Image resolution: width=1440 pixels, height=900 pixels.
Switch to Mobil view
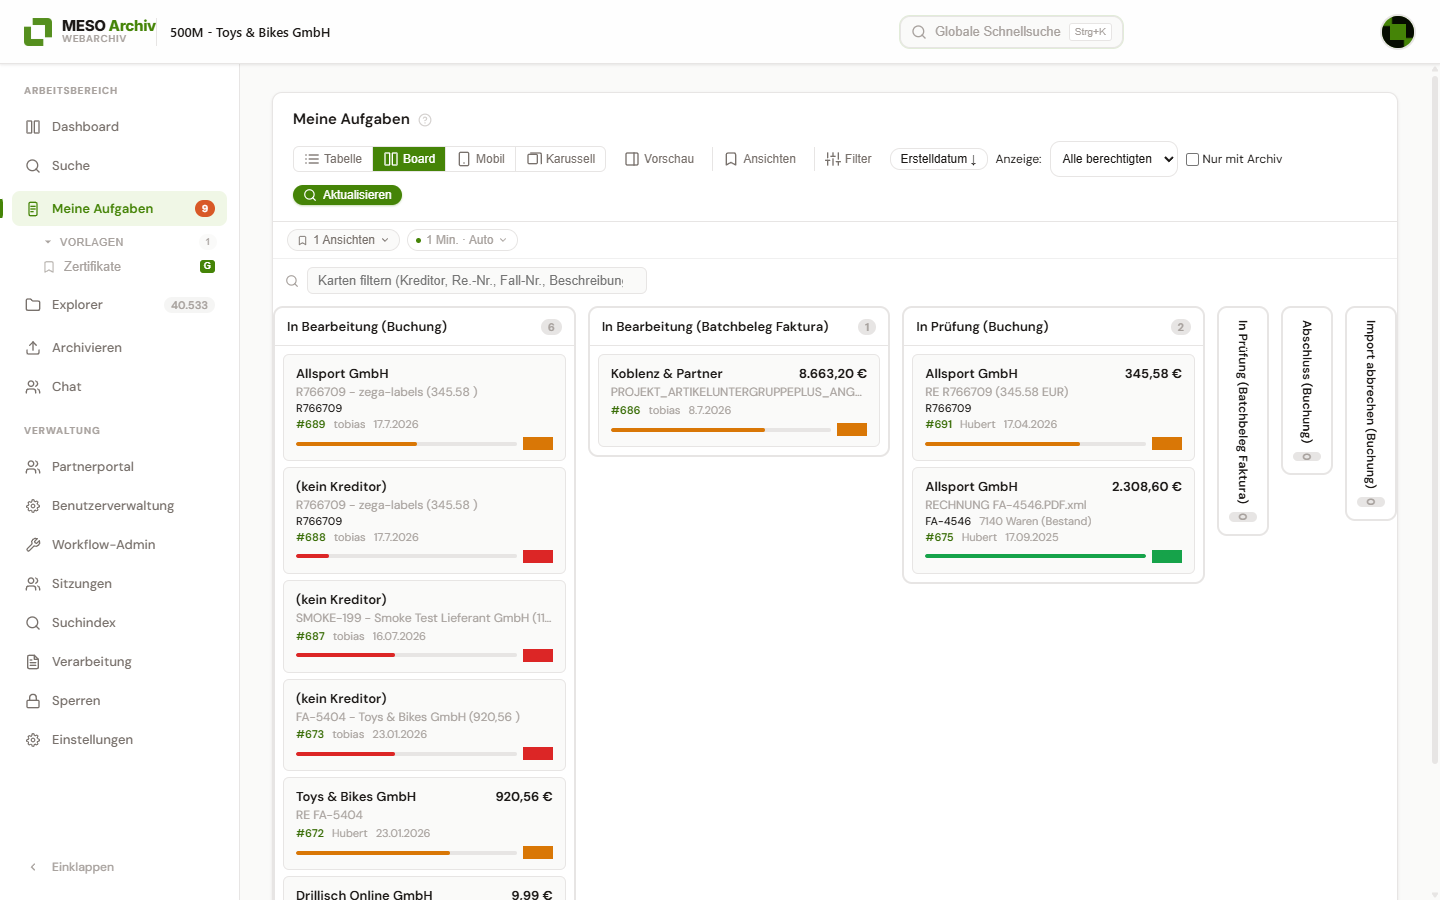pyautogui.click(x=481, y=159)
